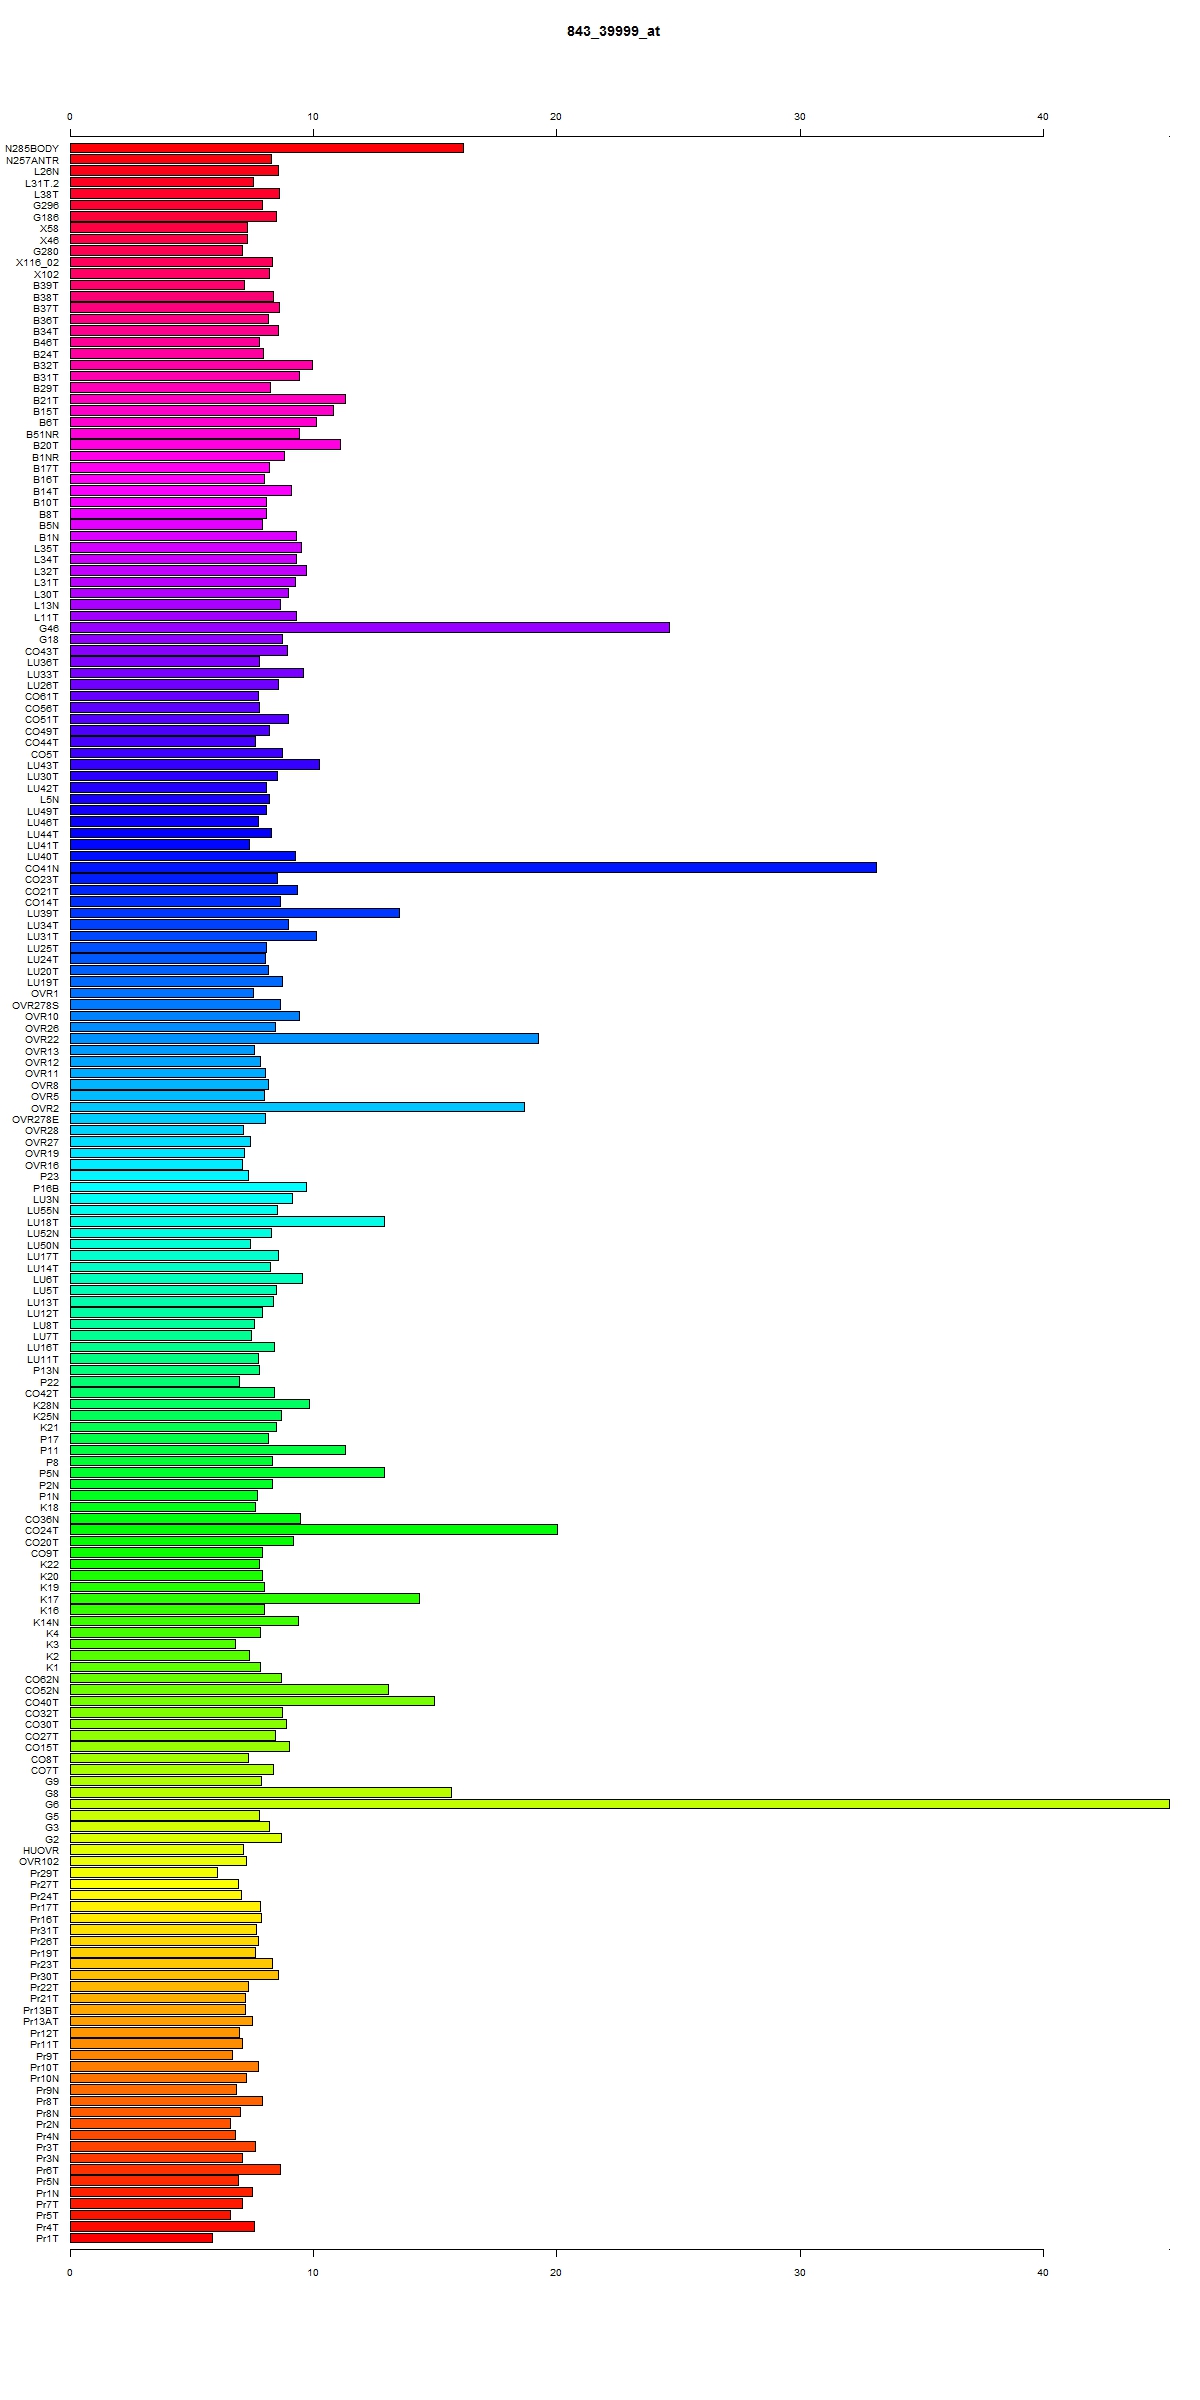1200x2400 pixels.
Task: Click the 'LU33T' label
Action: [43, 674]
